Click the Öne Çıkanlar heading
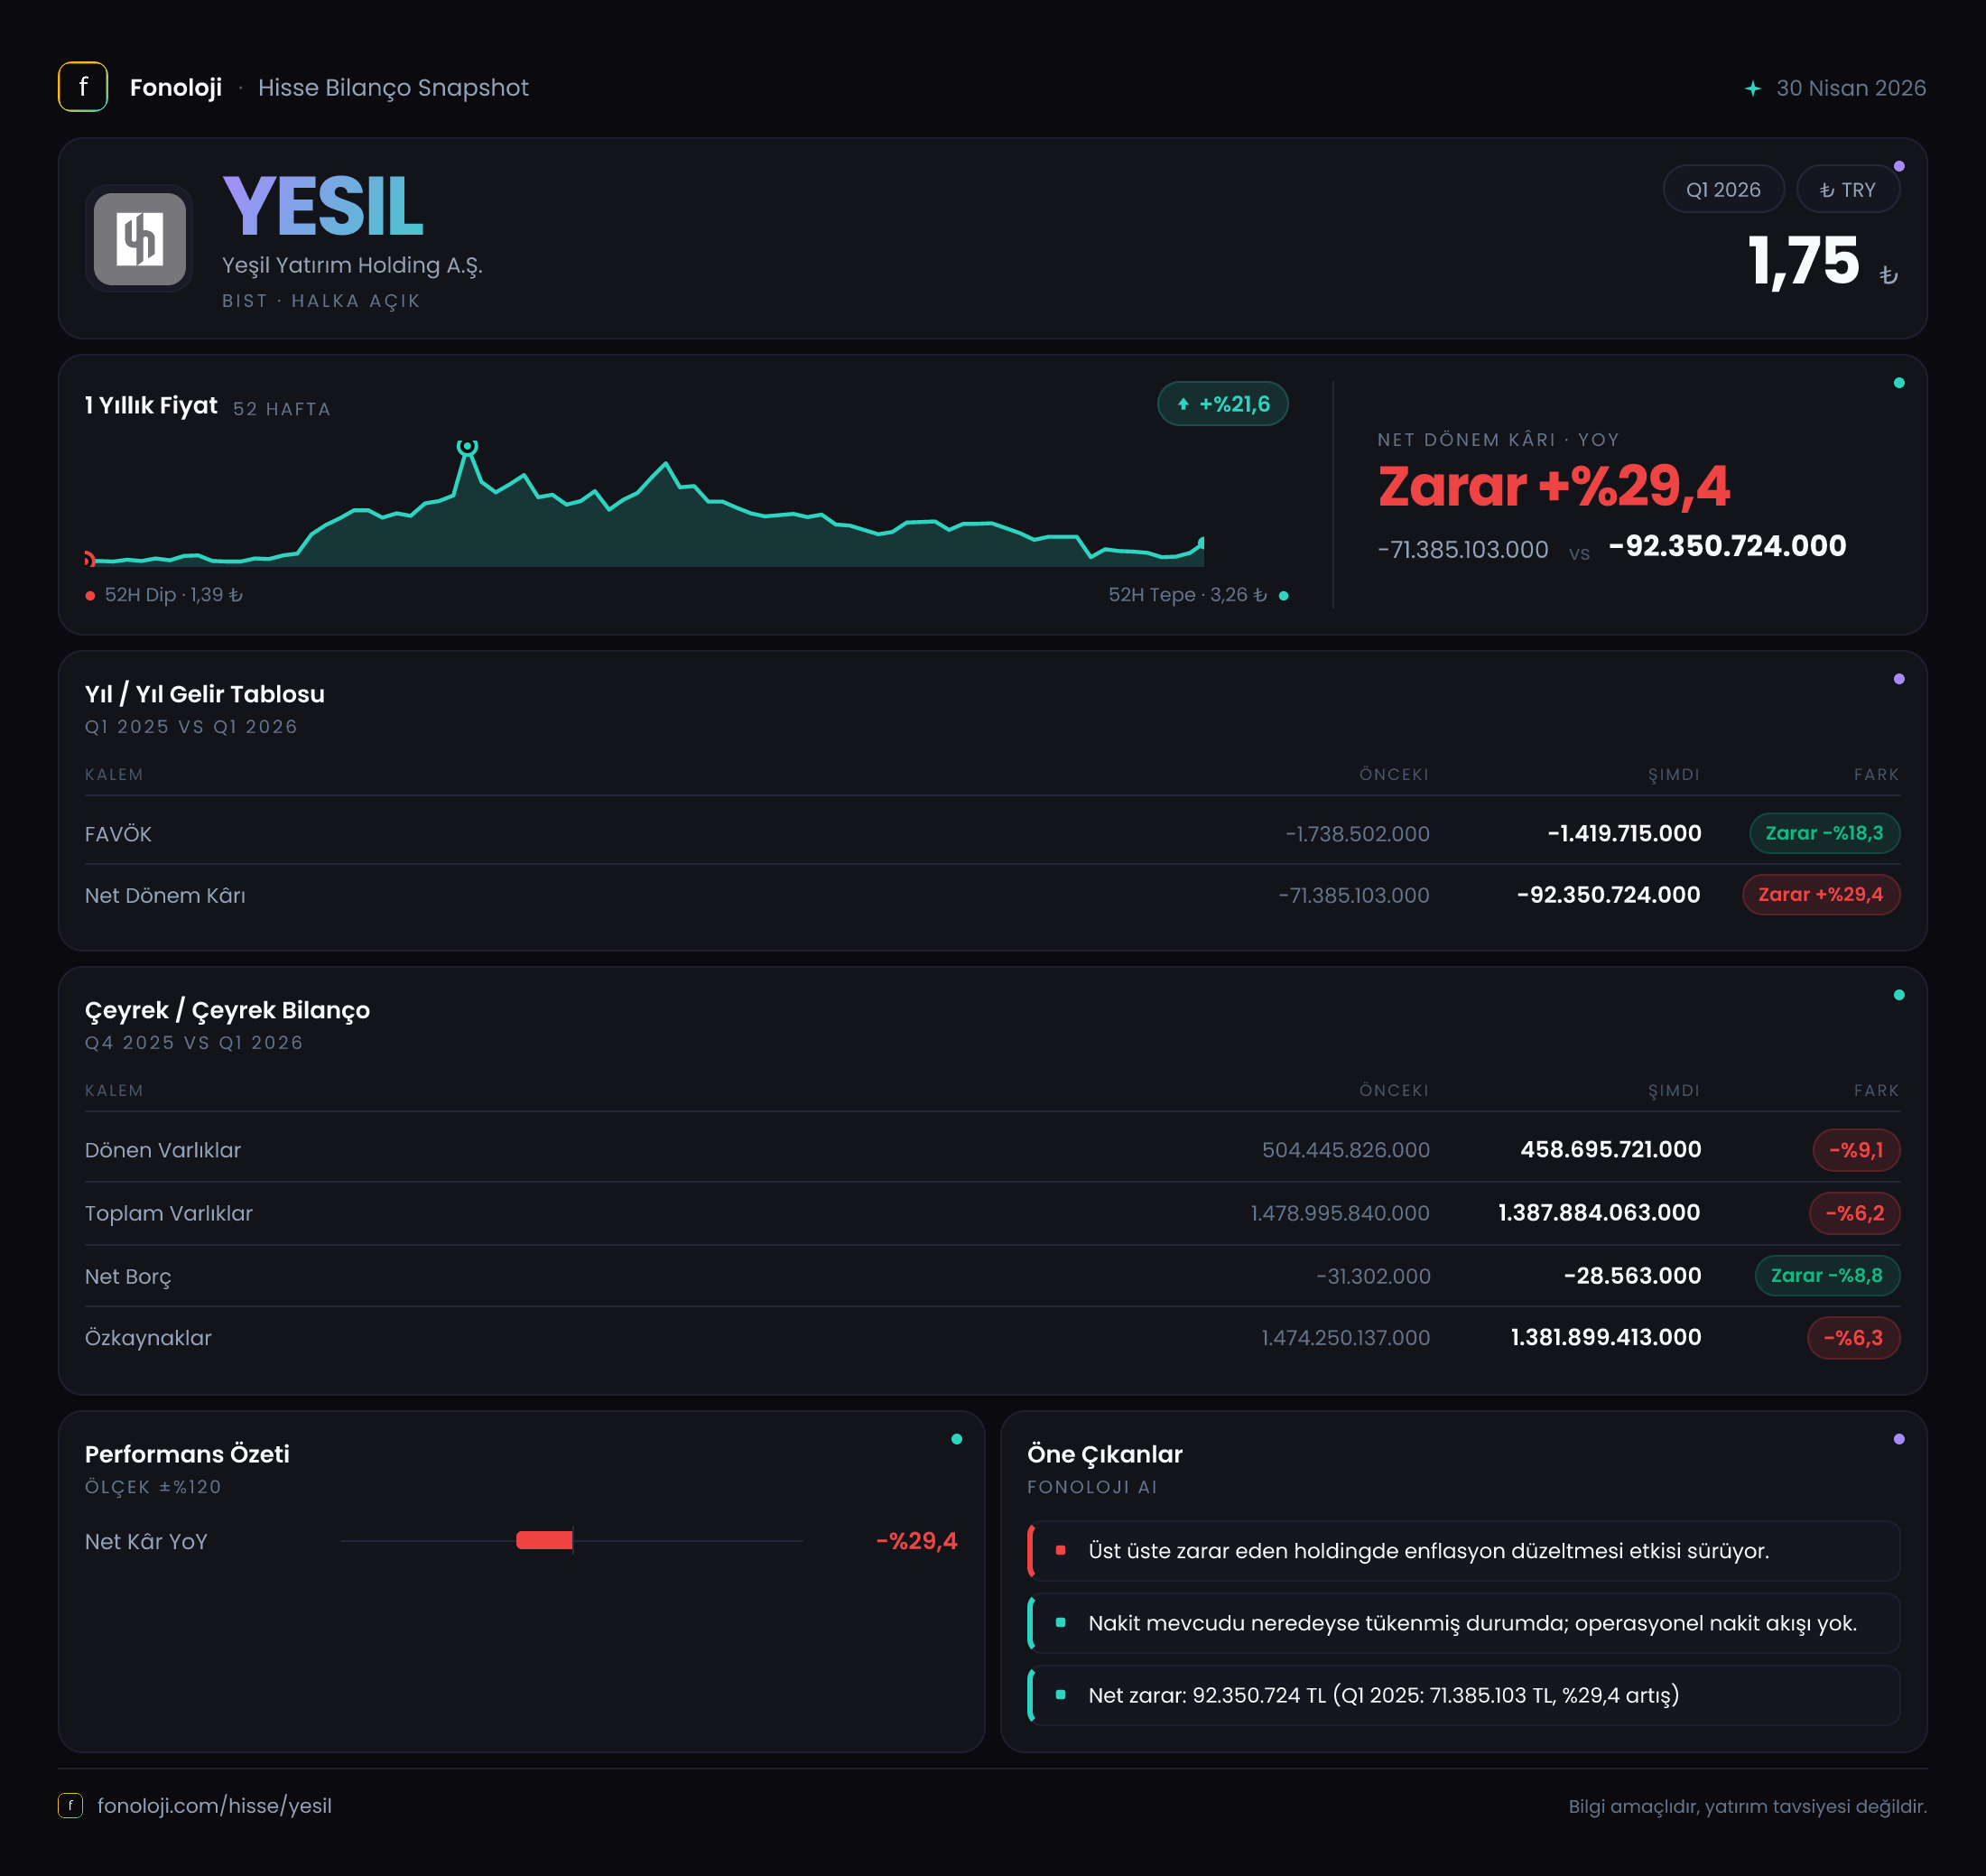1986x1876 pixels. tap(1105, 1454)
